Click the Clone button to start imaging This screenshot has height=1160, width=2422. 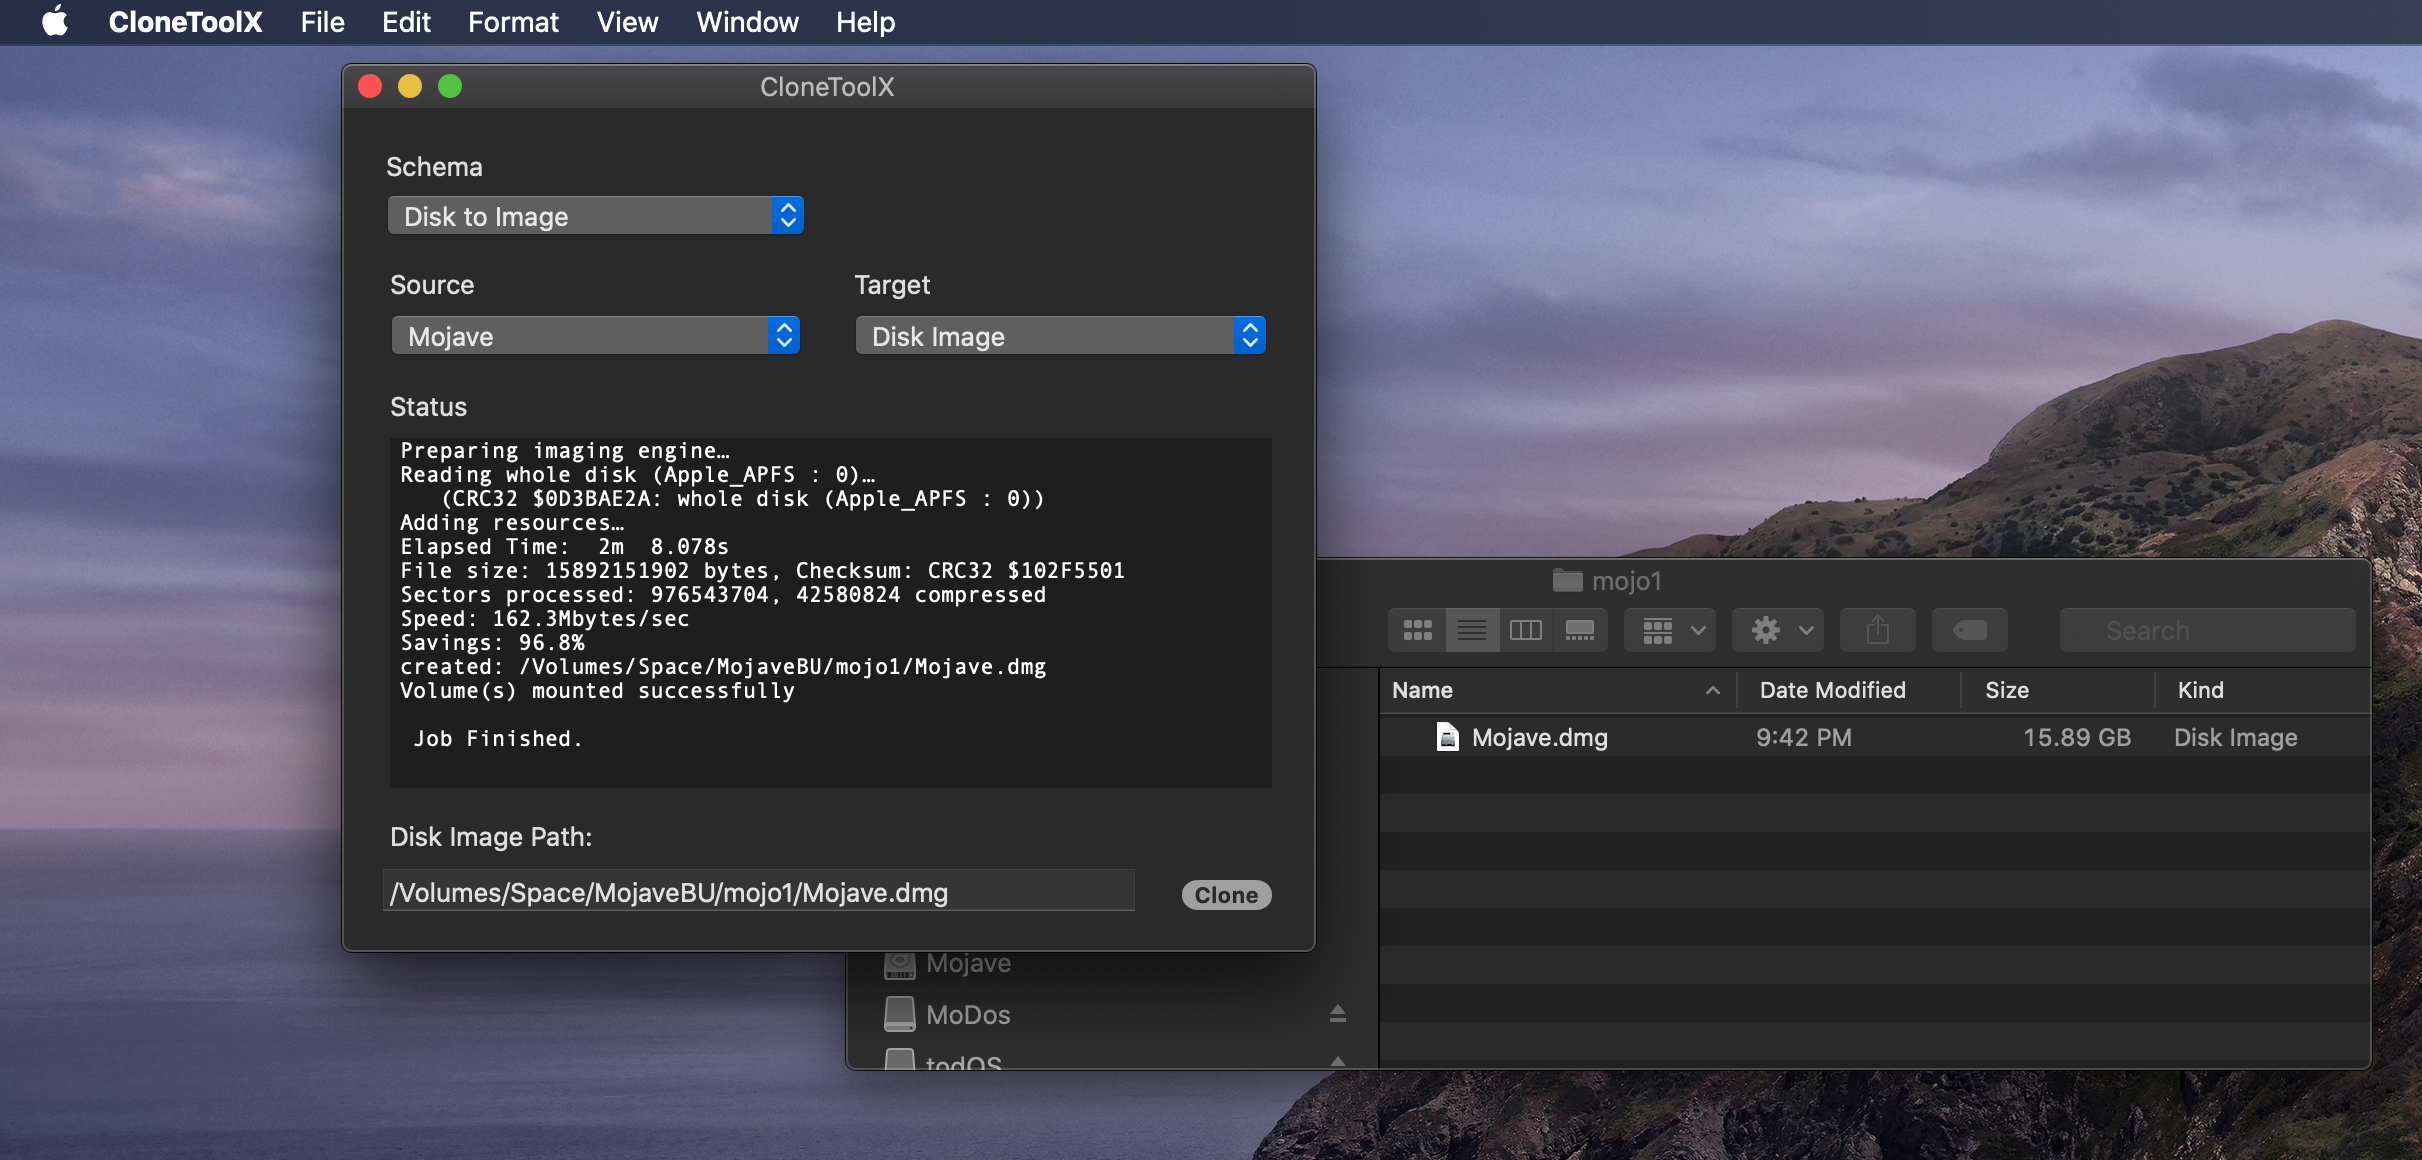(1226, 894)
